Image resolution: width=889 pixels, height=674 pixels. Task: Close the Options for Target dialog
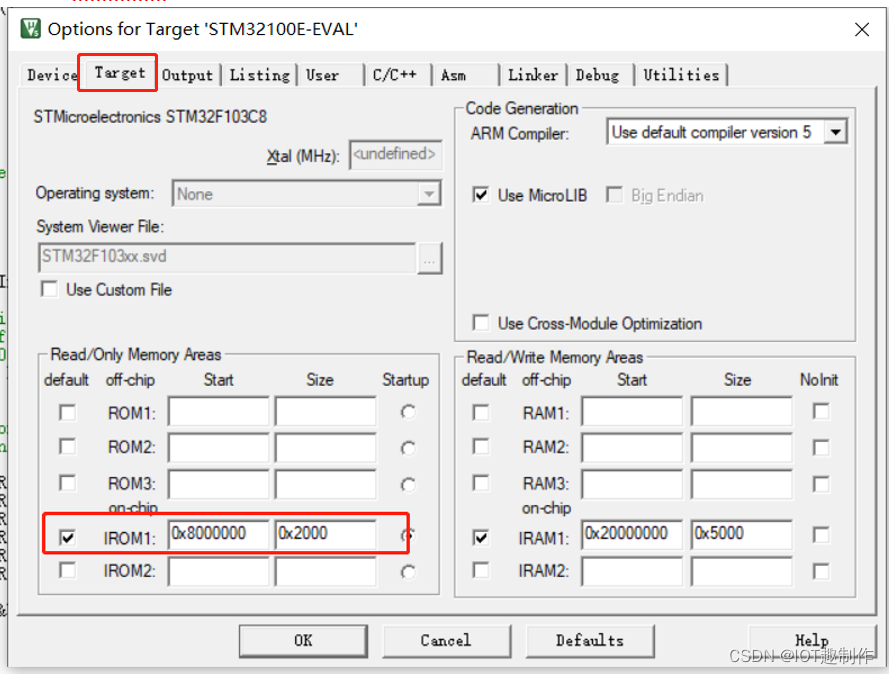[861, 29]
